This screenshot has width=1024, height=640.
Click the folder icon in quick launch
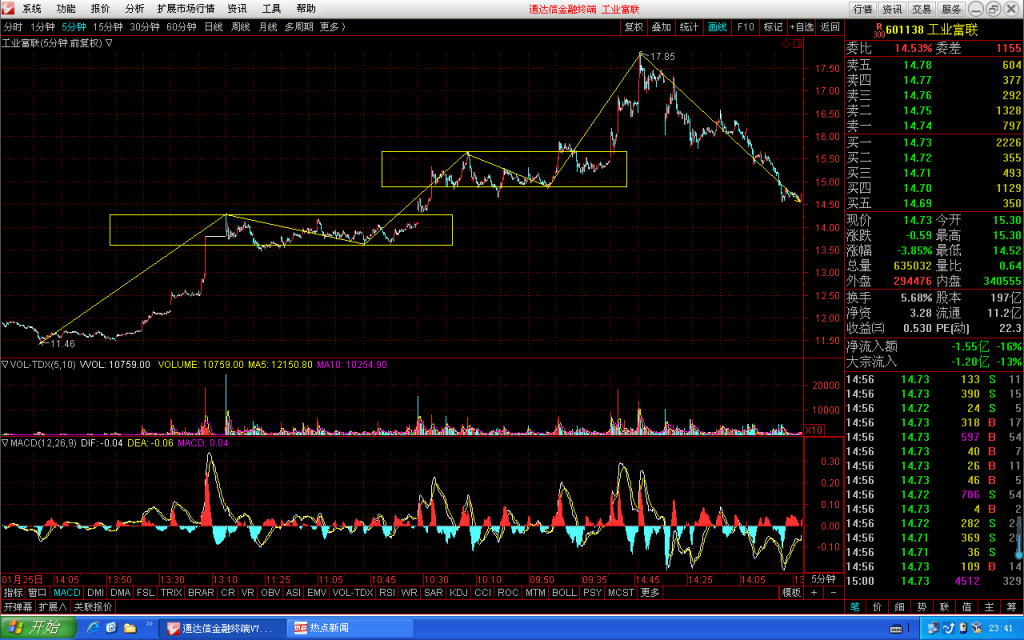[x=130, y=628]
